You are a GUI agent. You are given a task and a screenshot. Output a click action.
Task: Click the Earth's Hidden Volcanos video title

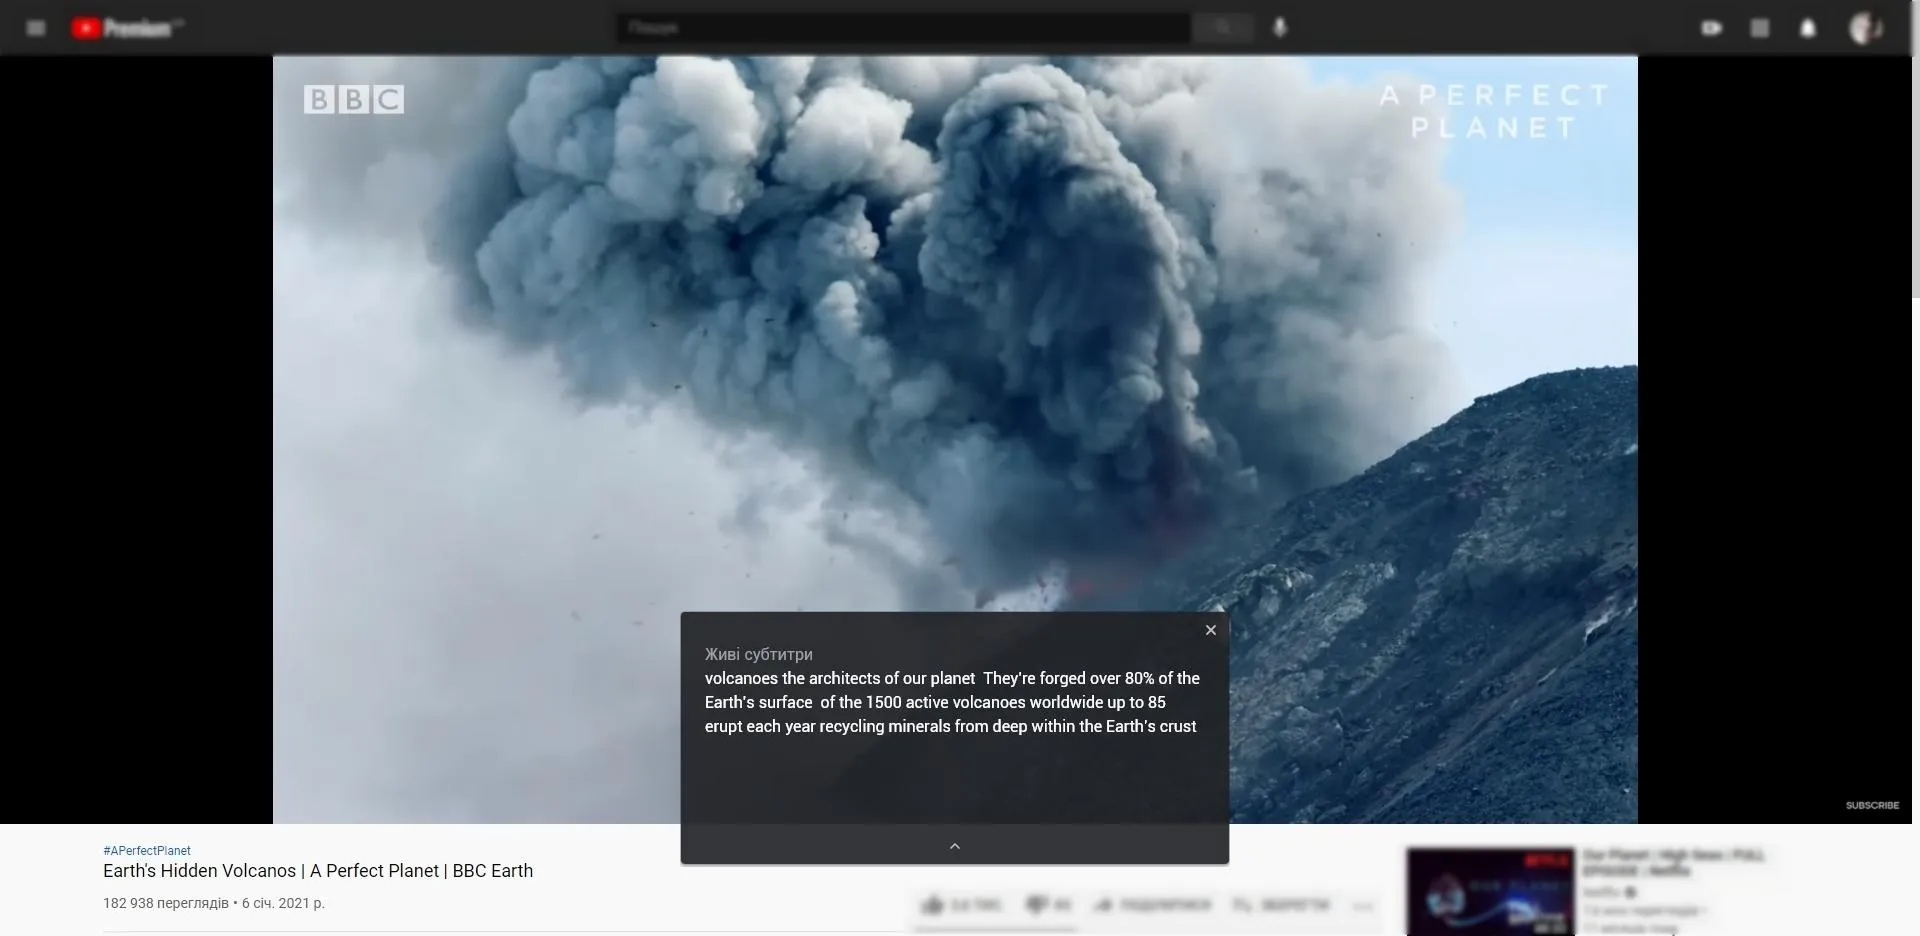[318, 871]
